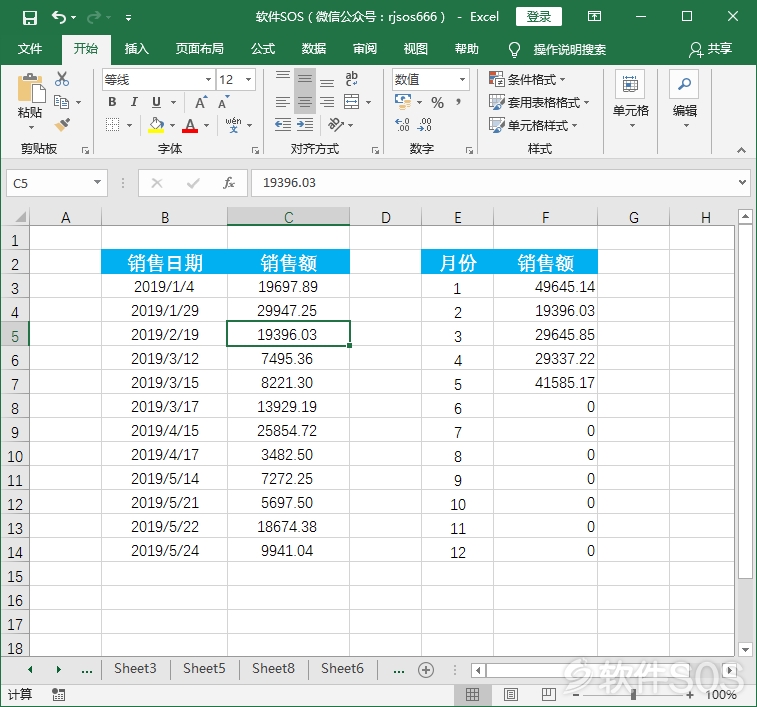757x707 pixels.
Task: Select cell containing 41585.17
Action: pos(546,382)
